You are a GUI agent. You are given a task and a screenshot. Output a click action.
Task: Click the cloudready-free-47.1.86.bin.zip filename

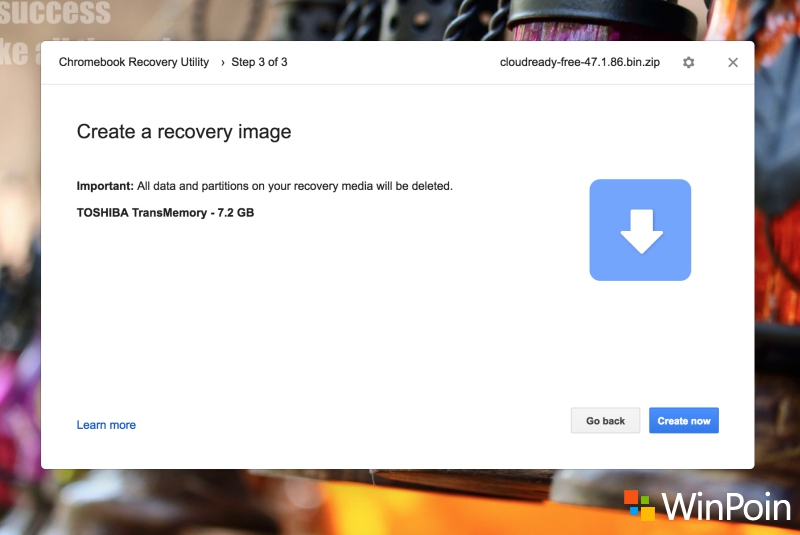point(580,62)
